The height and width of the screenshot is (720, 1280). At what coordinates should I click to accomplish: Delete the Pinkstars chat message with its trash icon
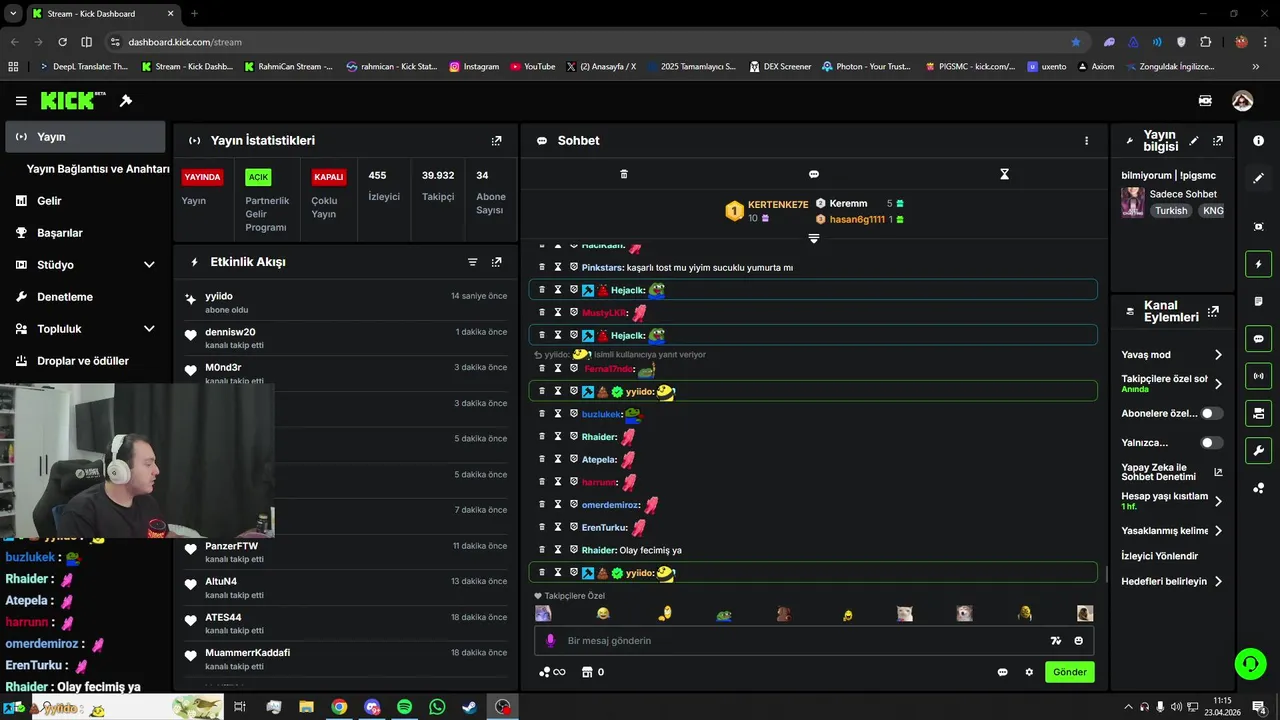pyautogui.click(x=542, y=267)
